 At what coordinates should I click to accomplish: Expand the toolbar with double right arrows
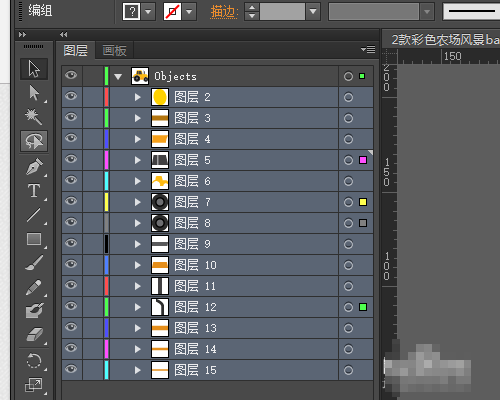tap(22, 34)
